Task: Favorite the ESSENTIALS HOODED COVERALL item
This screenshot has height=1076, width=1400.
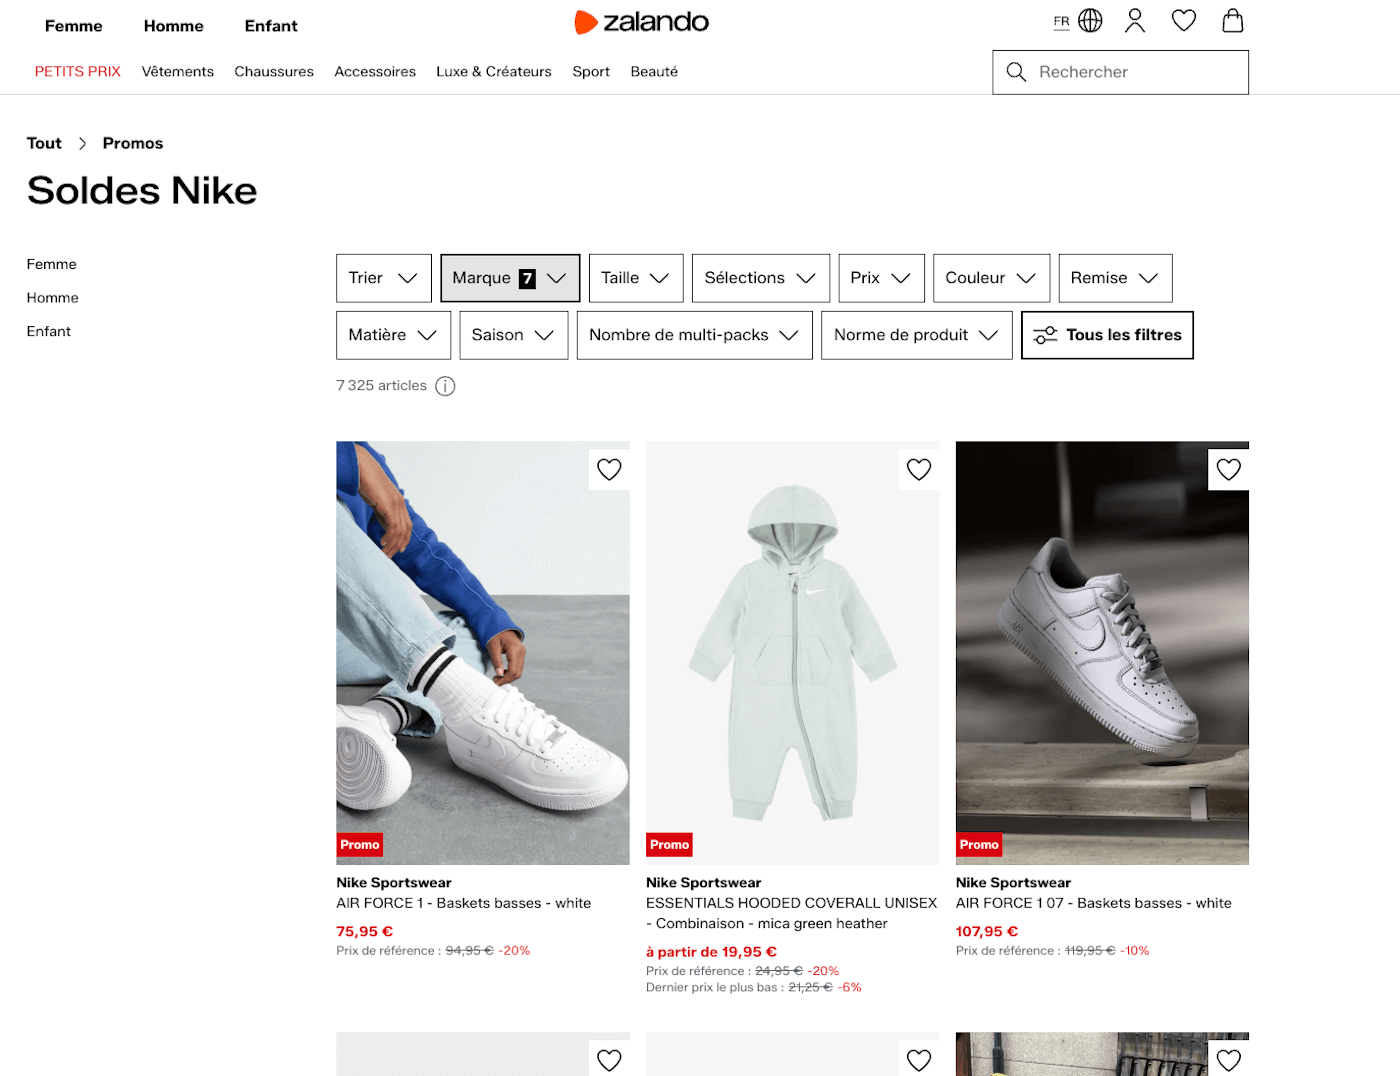Action: [918, 469]
